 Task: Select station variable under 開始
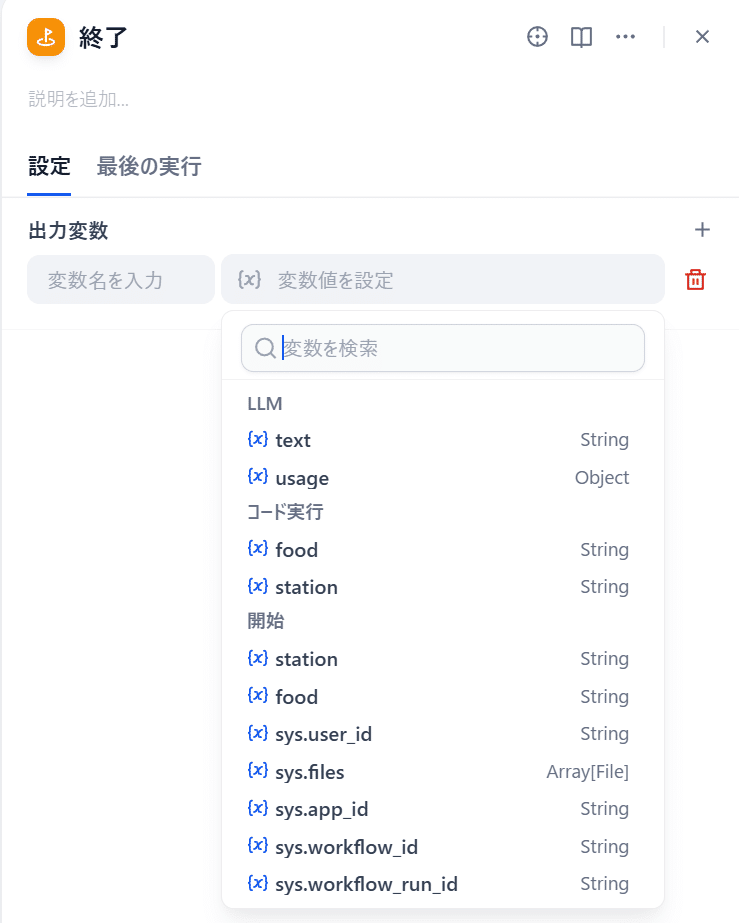(306, 659)
